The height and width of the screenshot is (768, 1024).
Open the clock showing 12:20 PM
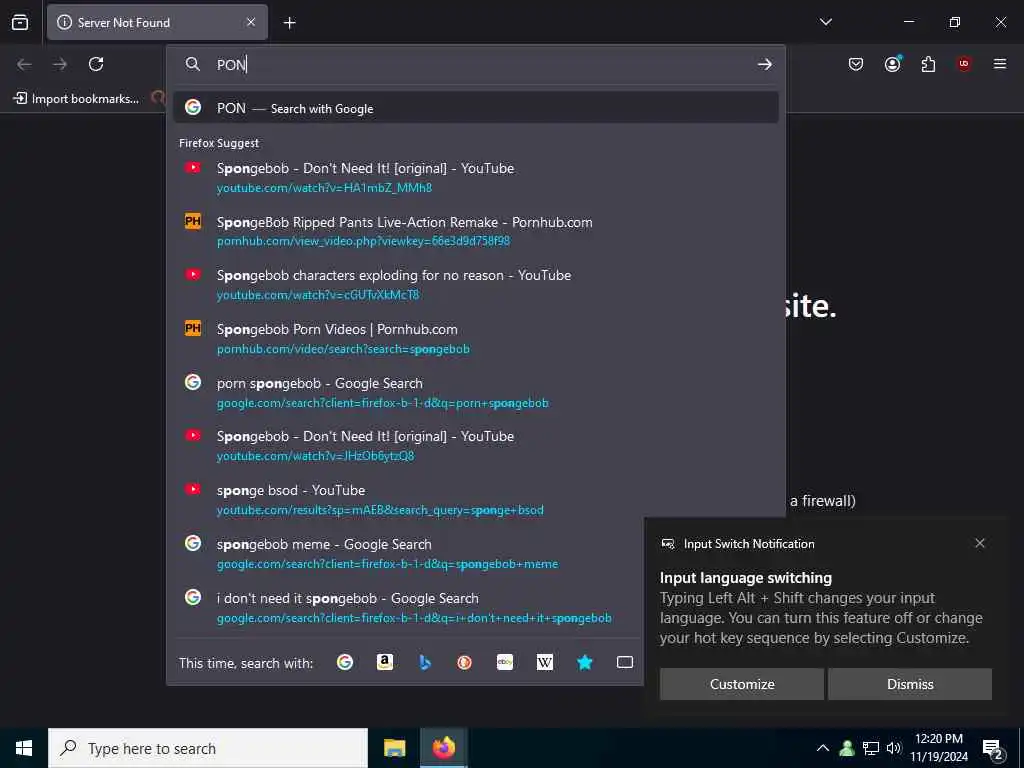click(939, 748)
